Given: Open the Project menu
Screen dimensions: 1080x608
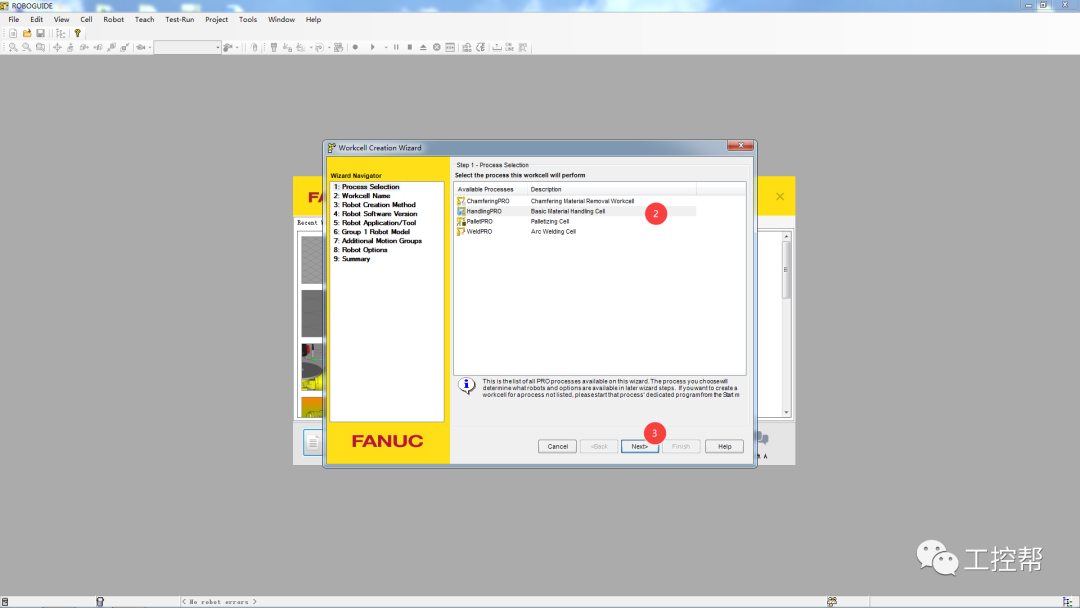Looking at the screenshot, I should coord(216,19).
